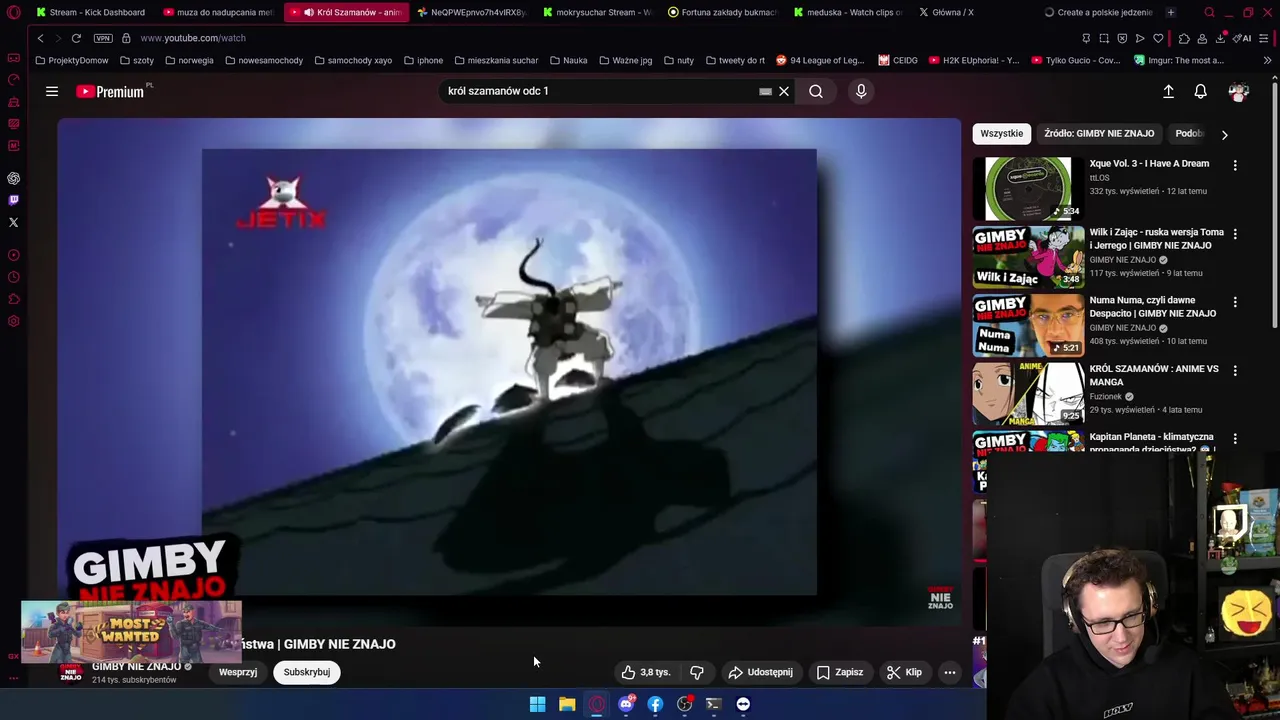
Task: Click the Zapisz save button
Action: point(840,672)
